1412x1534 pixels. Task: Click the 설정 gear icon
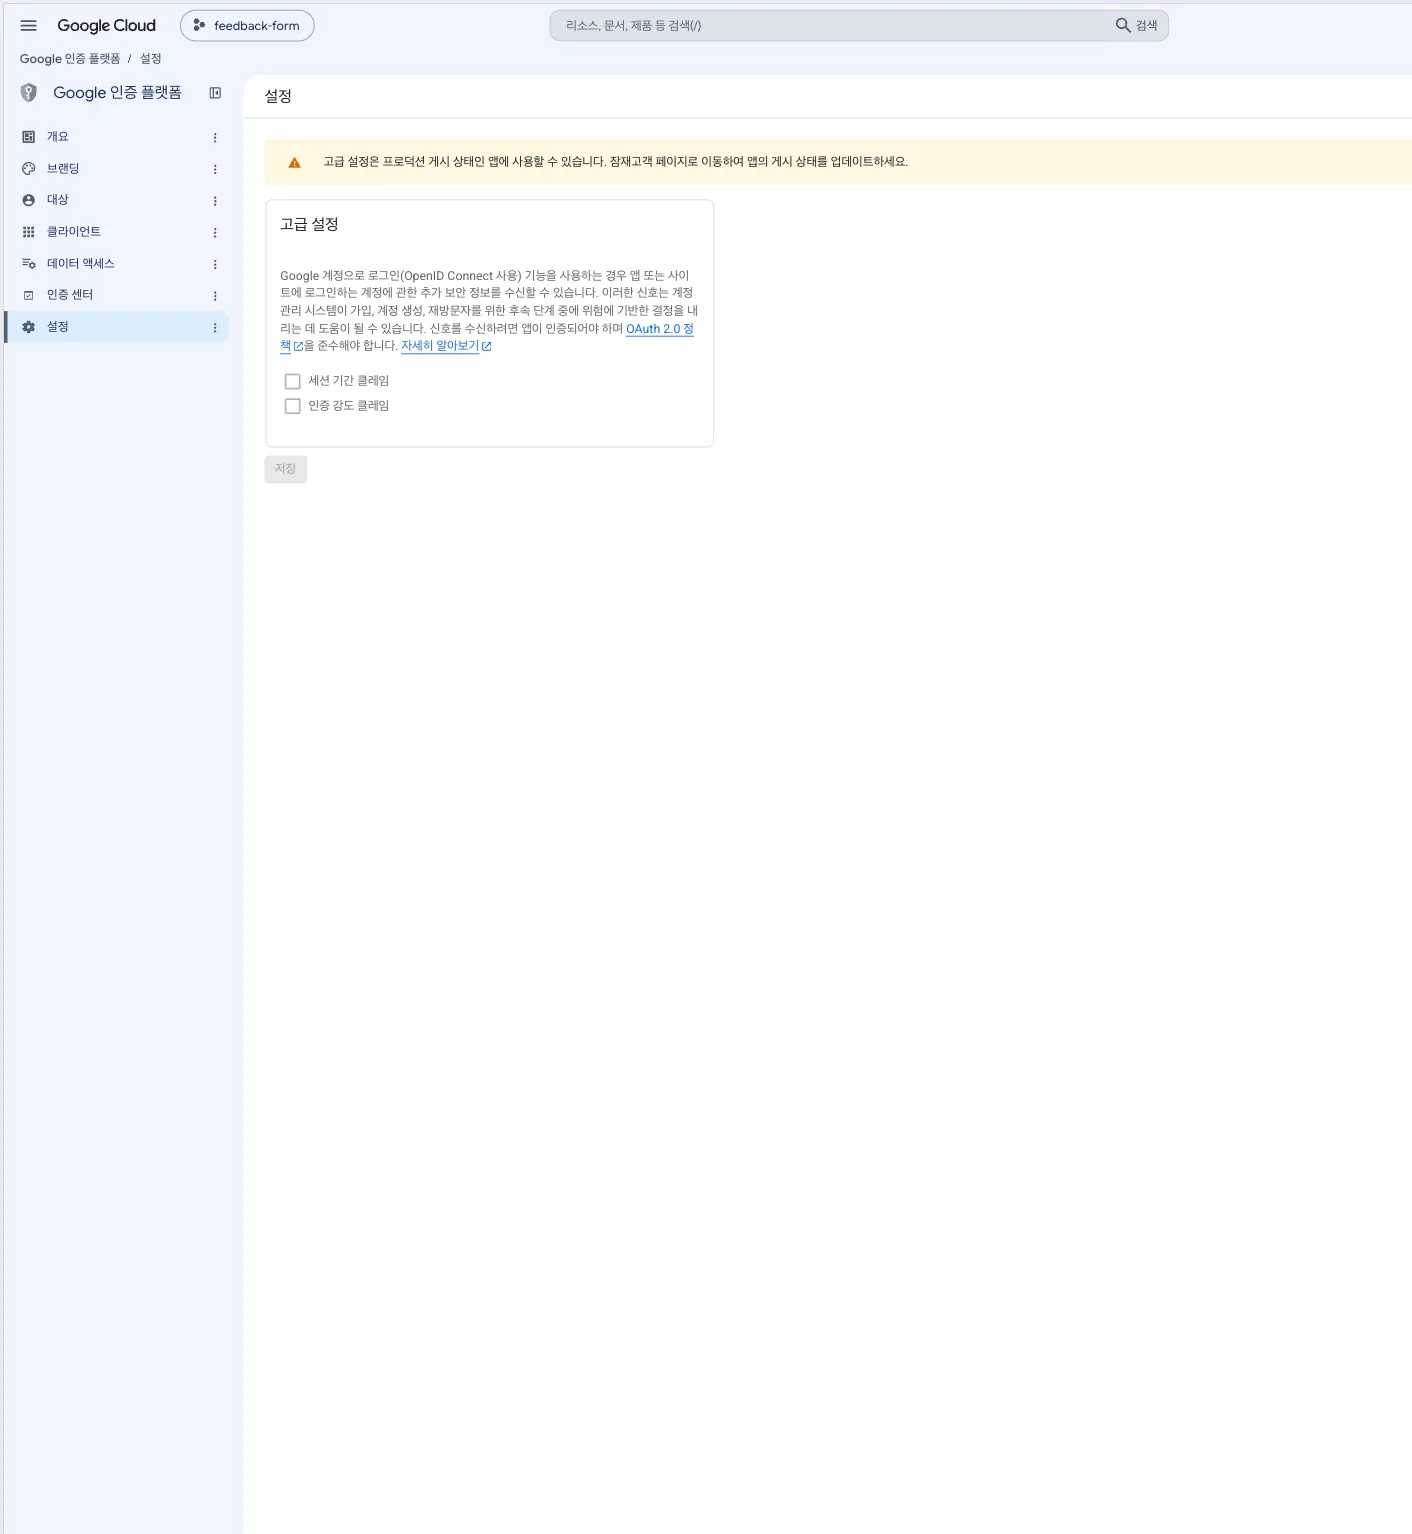click(29, 327)
